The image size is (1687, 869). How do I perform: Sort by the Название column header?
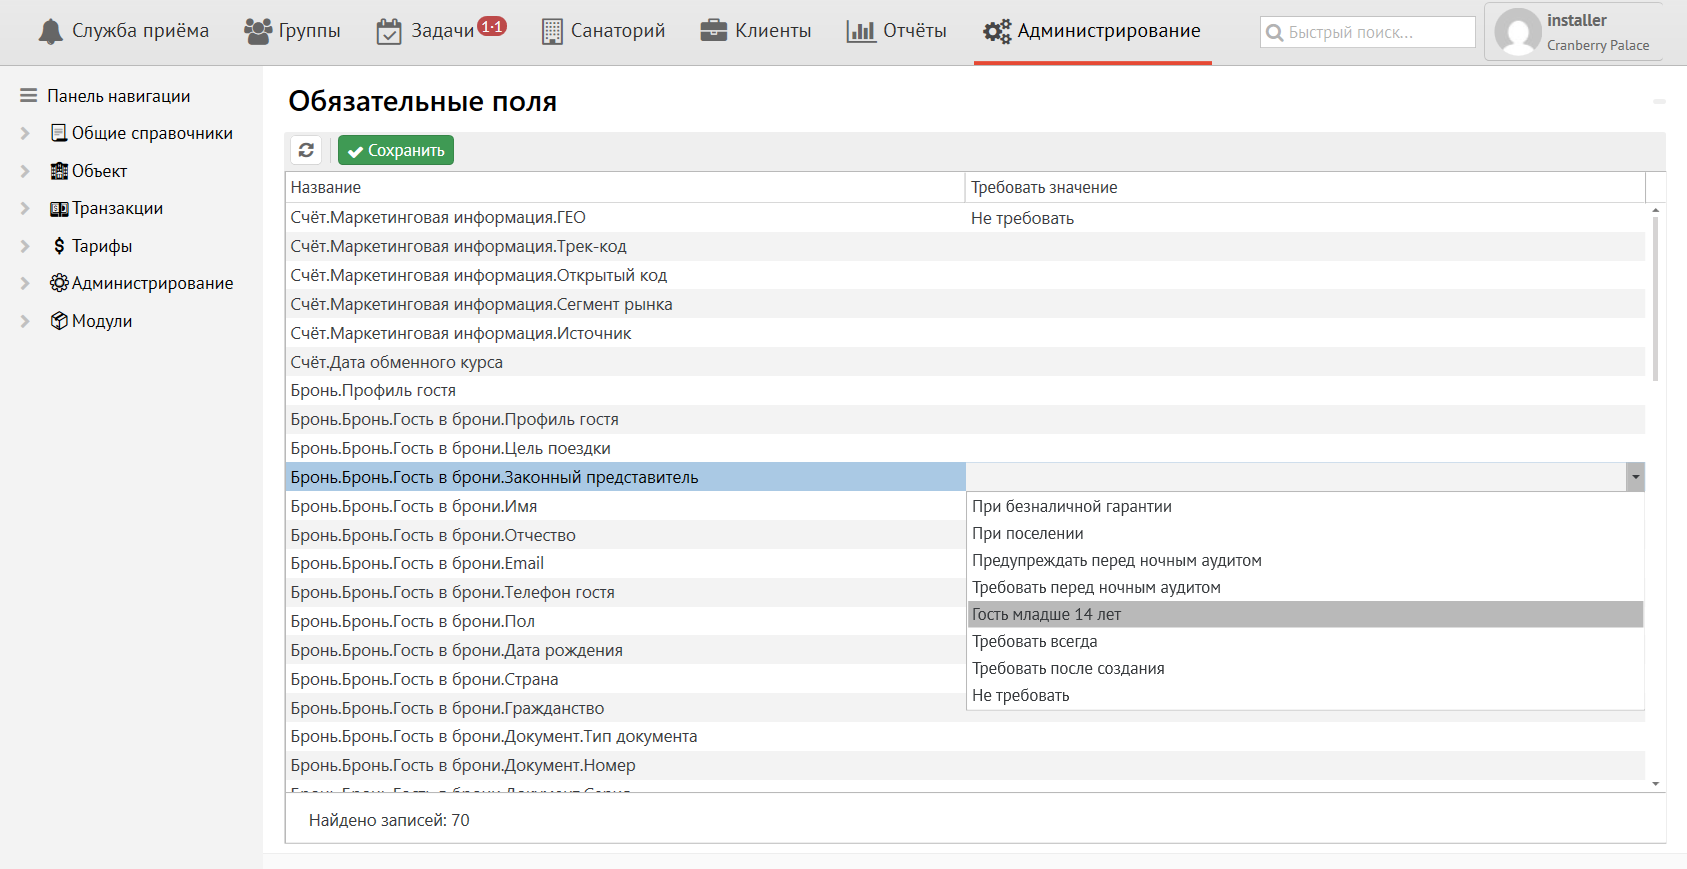coord(625,187)
